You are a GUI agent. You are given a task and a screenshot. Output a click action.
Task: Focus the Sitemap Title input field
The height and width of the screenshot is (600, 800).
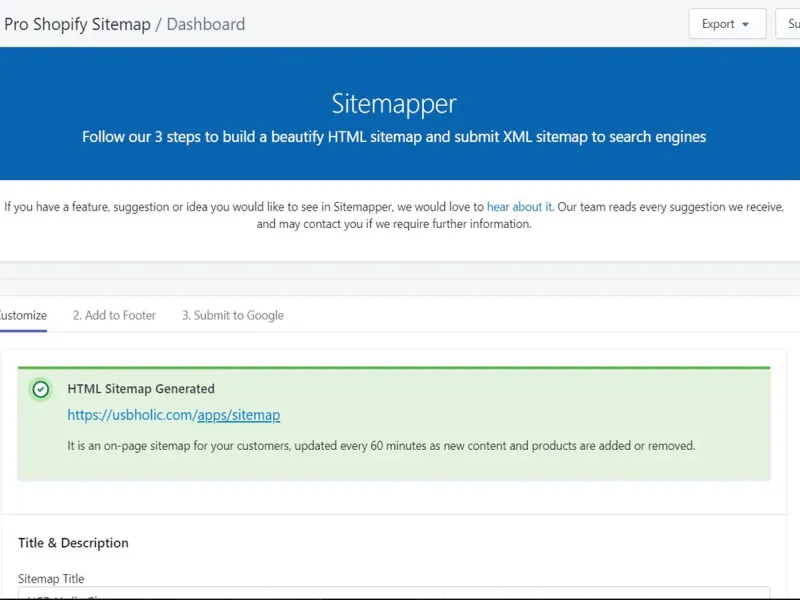click(394, 593)
